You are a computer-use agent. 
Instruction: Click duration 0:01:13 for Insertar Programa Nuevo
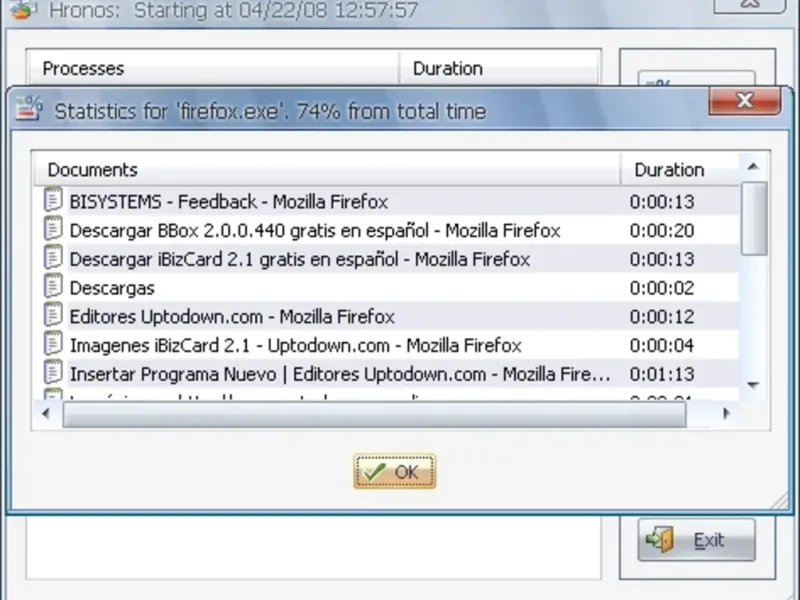coord(662,374)
